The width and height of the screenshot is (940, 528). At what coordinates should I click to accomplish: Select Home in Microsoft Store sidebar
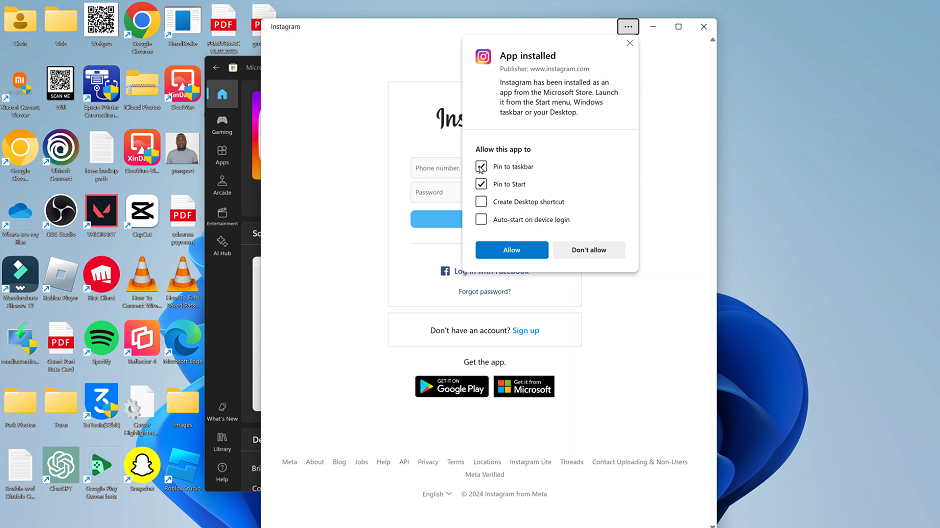click(x=222, y=94)
